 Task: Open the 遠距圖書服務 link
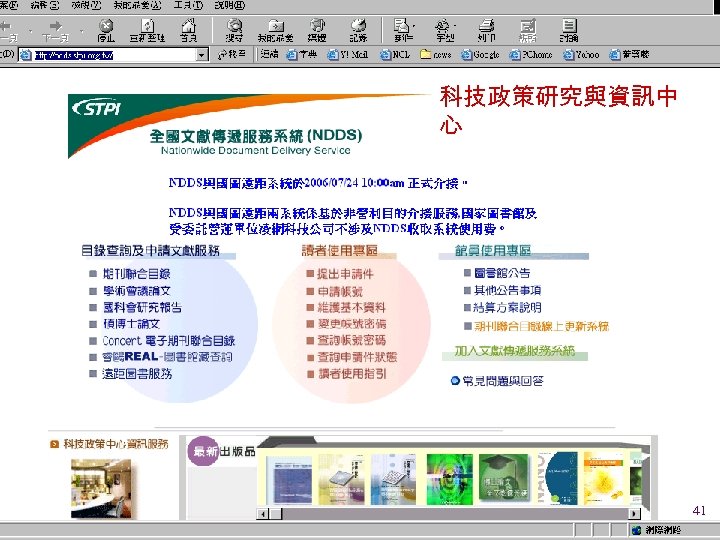(x=137, y=374)
